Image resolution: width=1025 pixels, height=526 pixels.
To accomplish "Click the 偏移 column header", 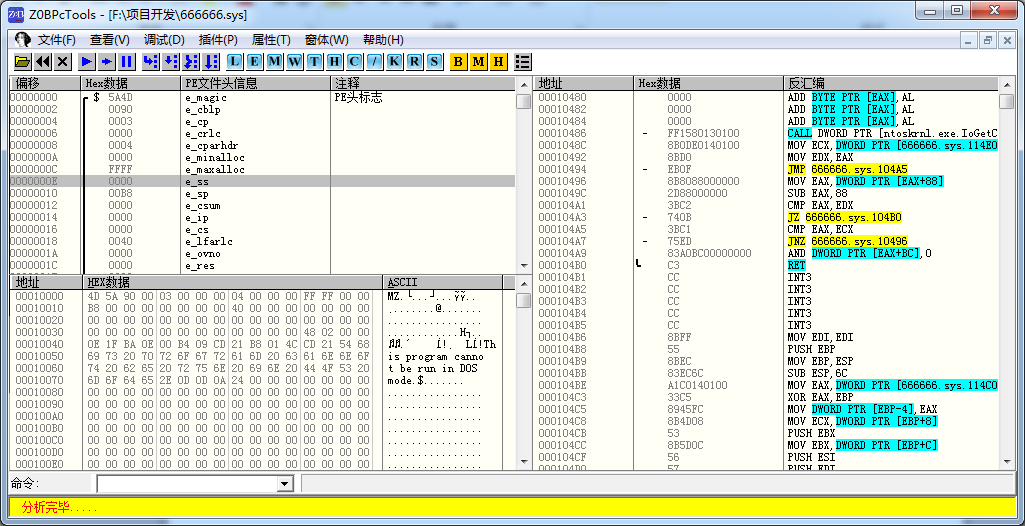I will click(45, 84).
